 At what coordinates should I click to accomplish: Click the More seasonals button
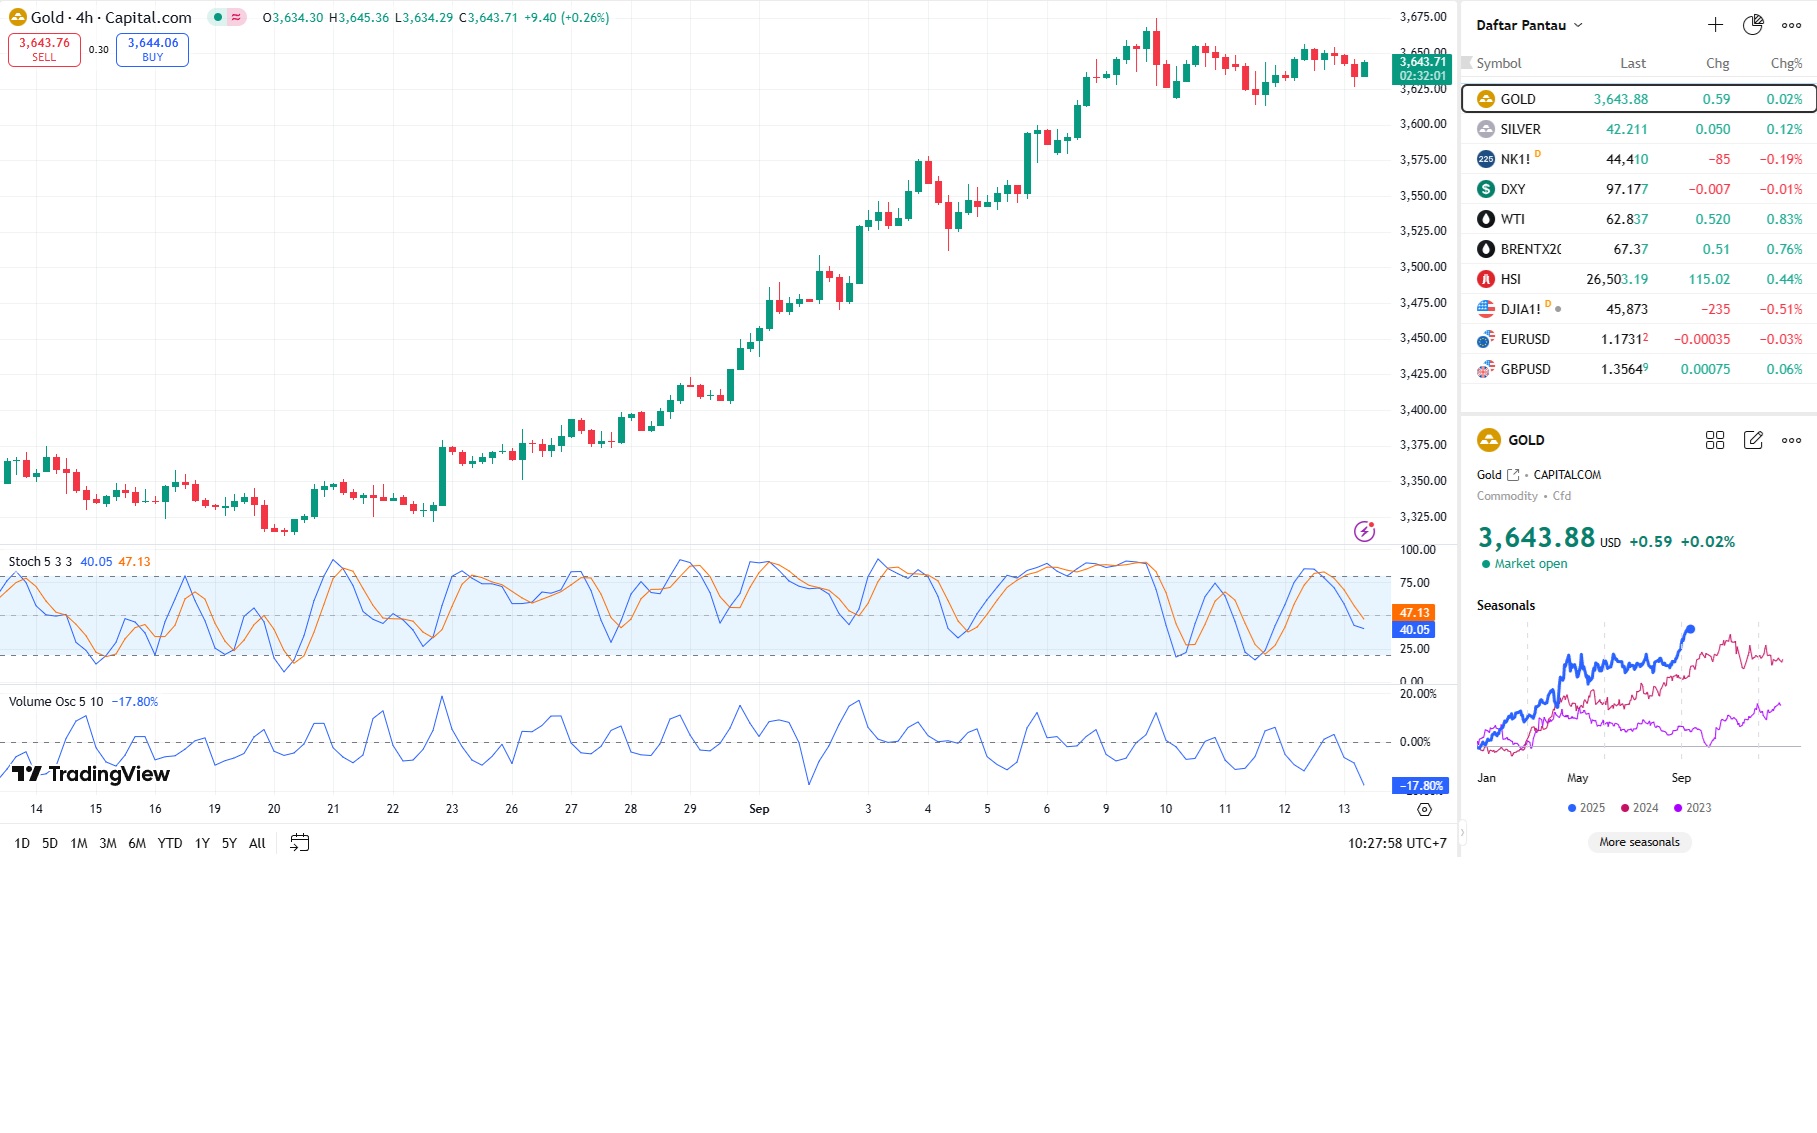[x=1639, y=842]
